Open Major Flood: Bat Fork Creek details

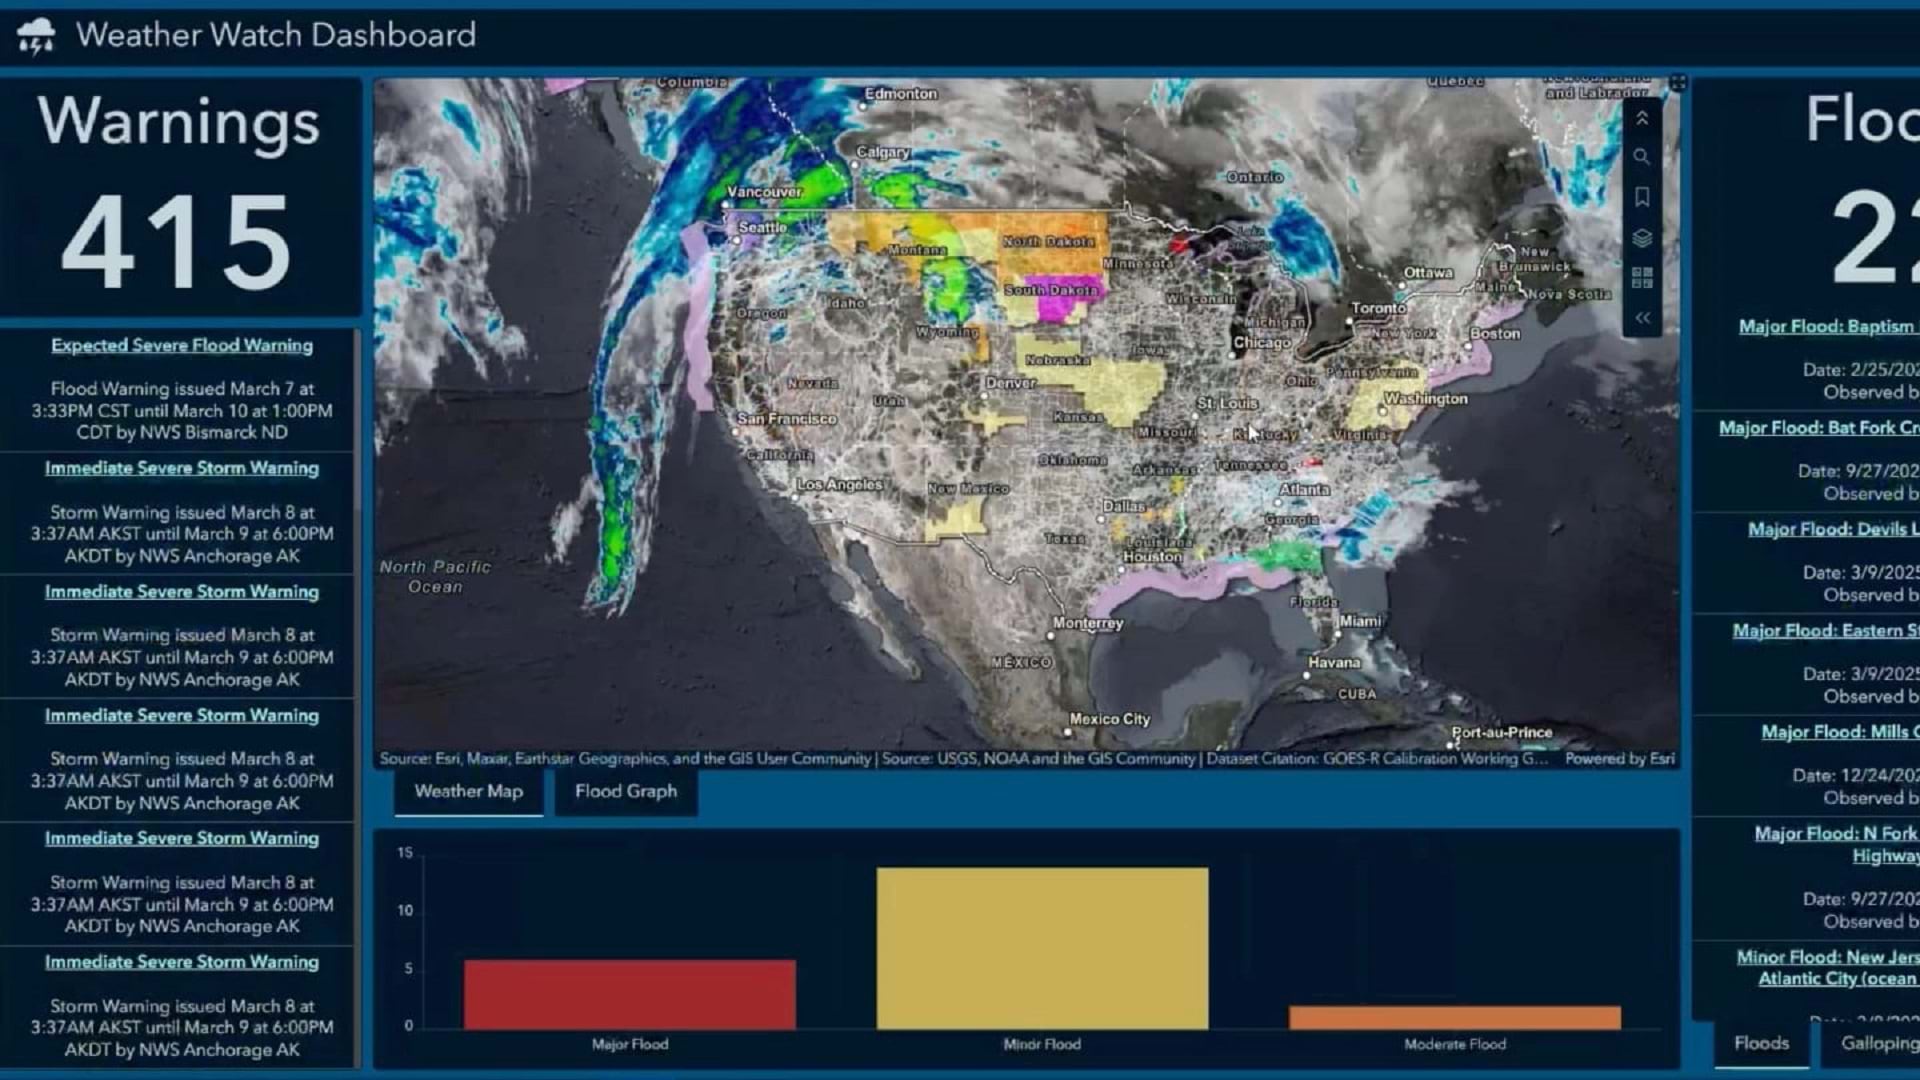click(1820, 428)
